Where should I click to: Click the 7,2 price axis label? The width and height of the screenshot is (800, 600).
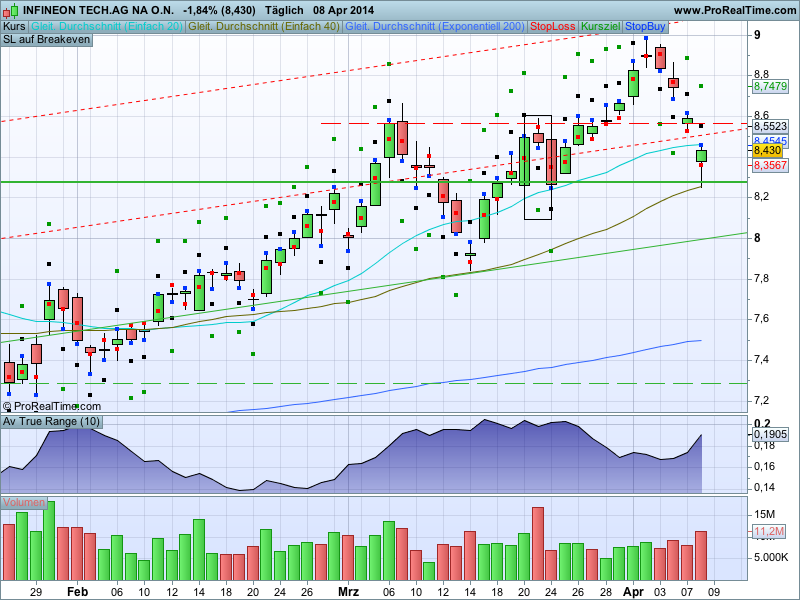tap(761, 401)
